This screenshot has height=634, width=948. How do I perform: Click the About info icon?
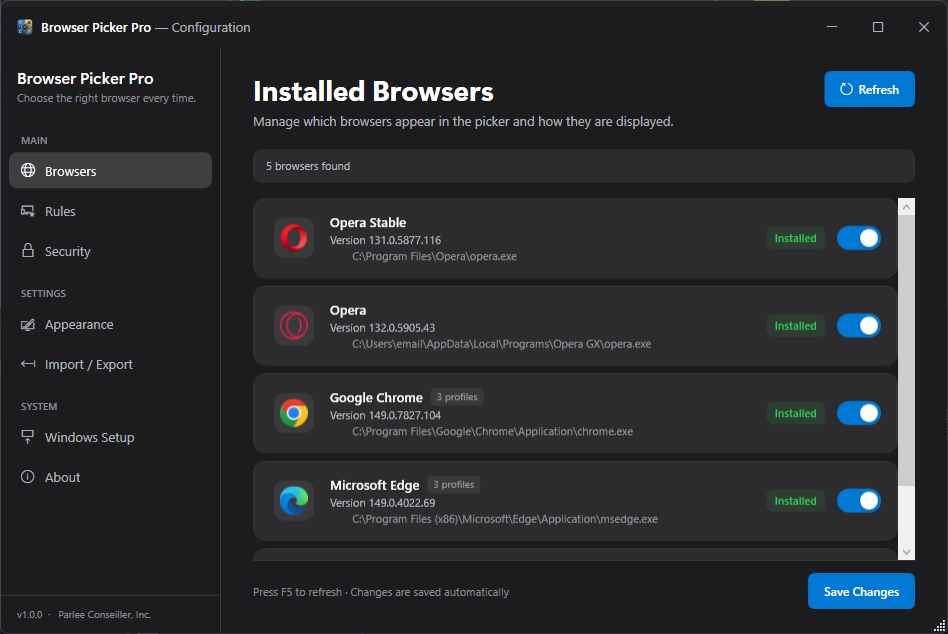point(28,477)
